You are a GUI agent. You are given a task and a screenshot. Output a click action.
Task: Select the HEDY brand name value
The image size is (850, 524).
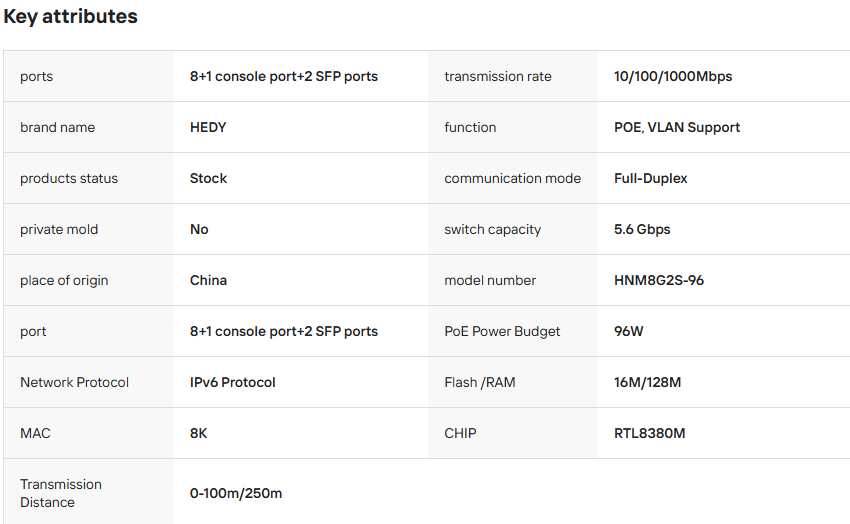[208, 127]
